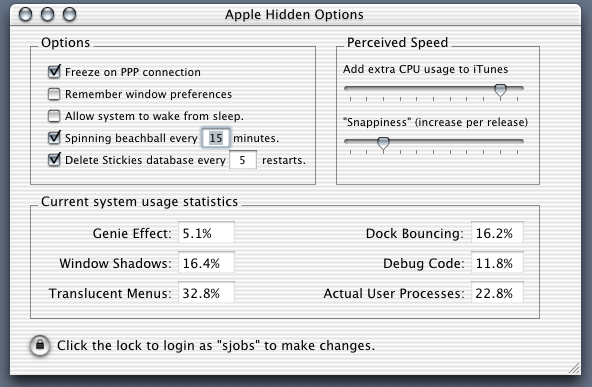Viewport: 592px width, 387px height.
Task: Enable Remember window preferences checkbox
Action: (x=54, y=94)
